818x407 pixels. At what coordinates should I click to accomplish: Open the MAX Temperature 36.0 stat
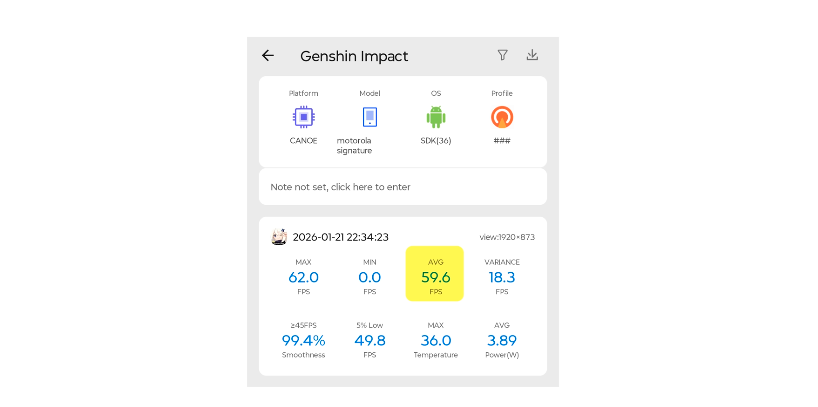(435, 340)
